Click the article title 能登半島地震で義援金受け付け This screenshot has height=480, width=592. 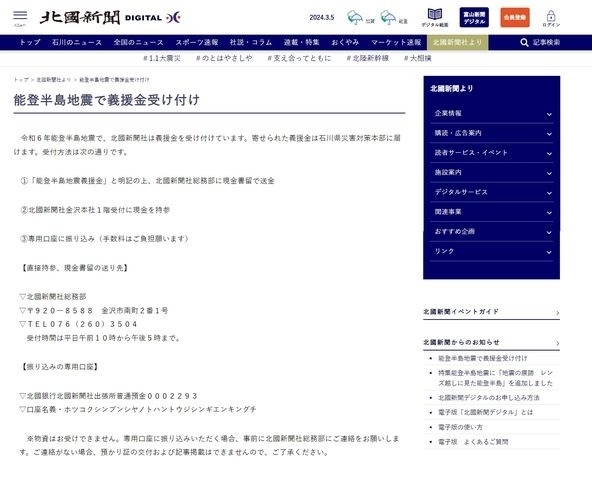[x=106, y=100]
